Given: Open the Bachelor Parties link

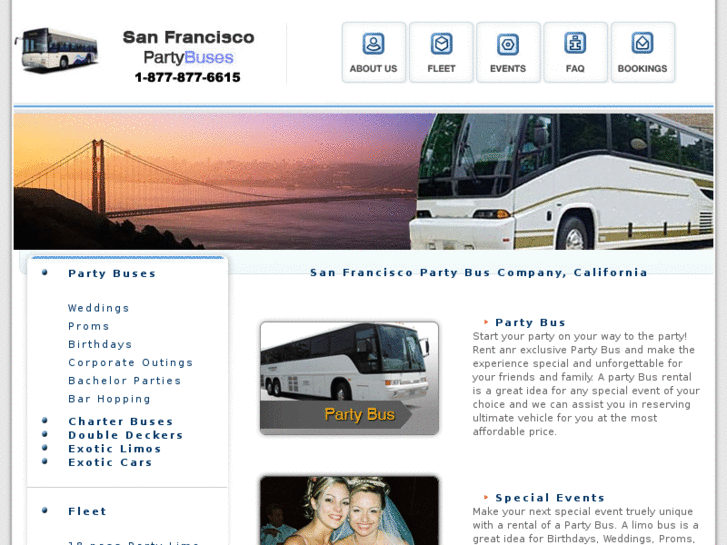Looking at the screenshot, I should pyautogui.click(x=124, y=380).
